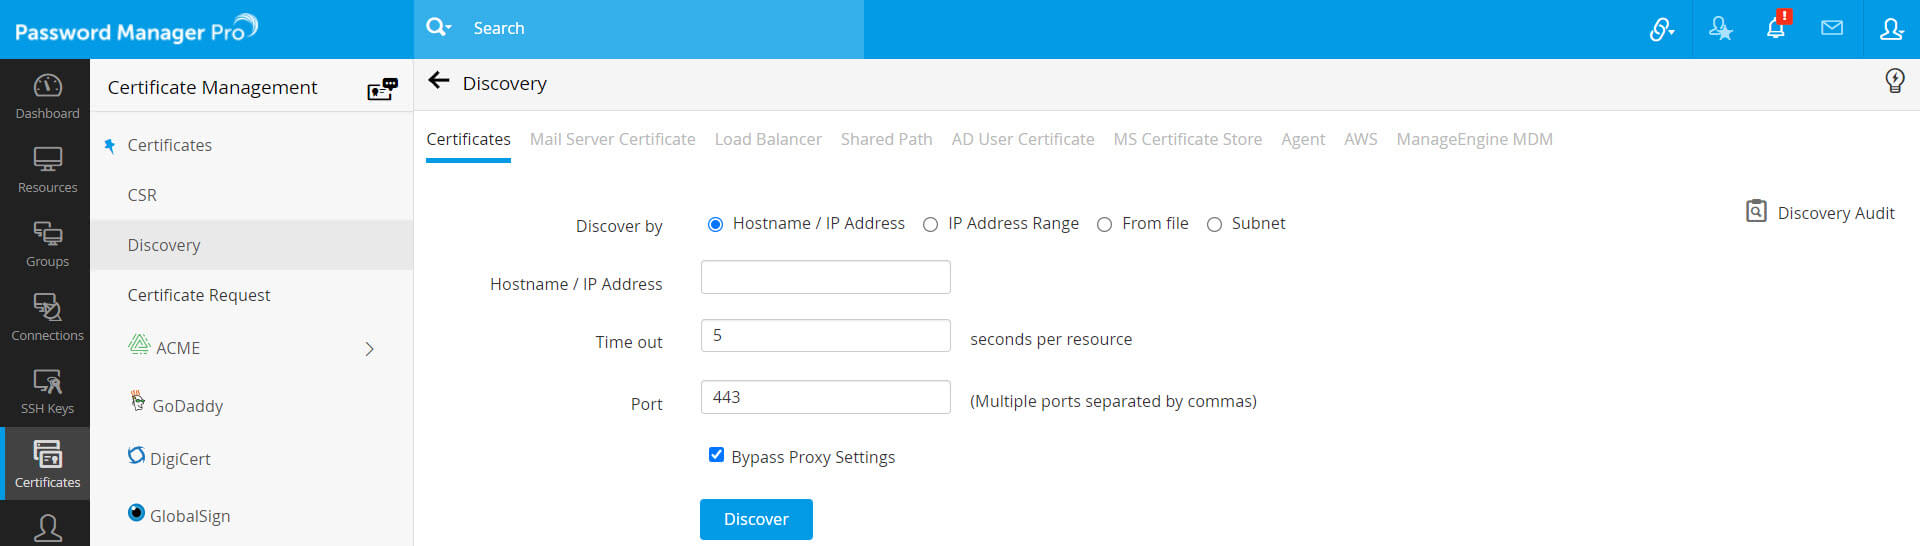This screenshot has width=1920, height=546.
Task: Open the Dashboard sidebar icon
Action: [47, 96]
